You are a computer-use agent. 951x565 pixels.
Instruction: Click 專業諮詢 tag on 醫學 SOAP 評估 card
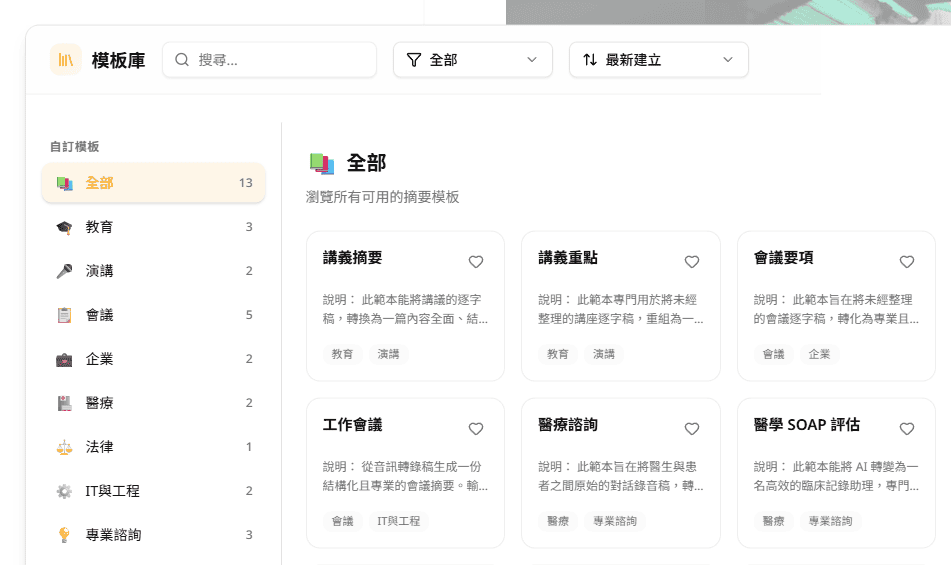[830, 521]
